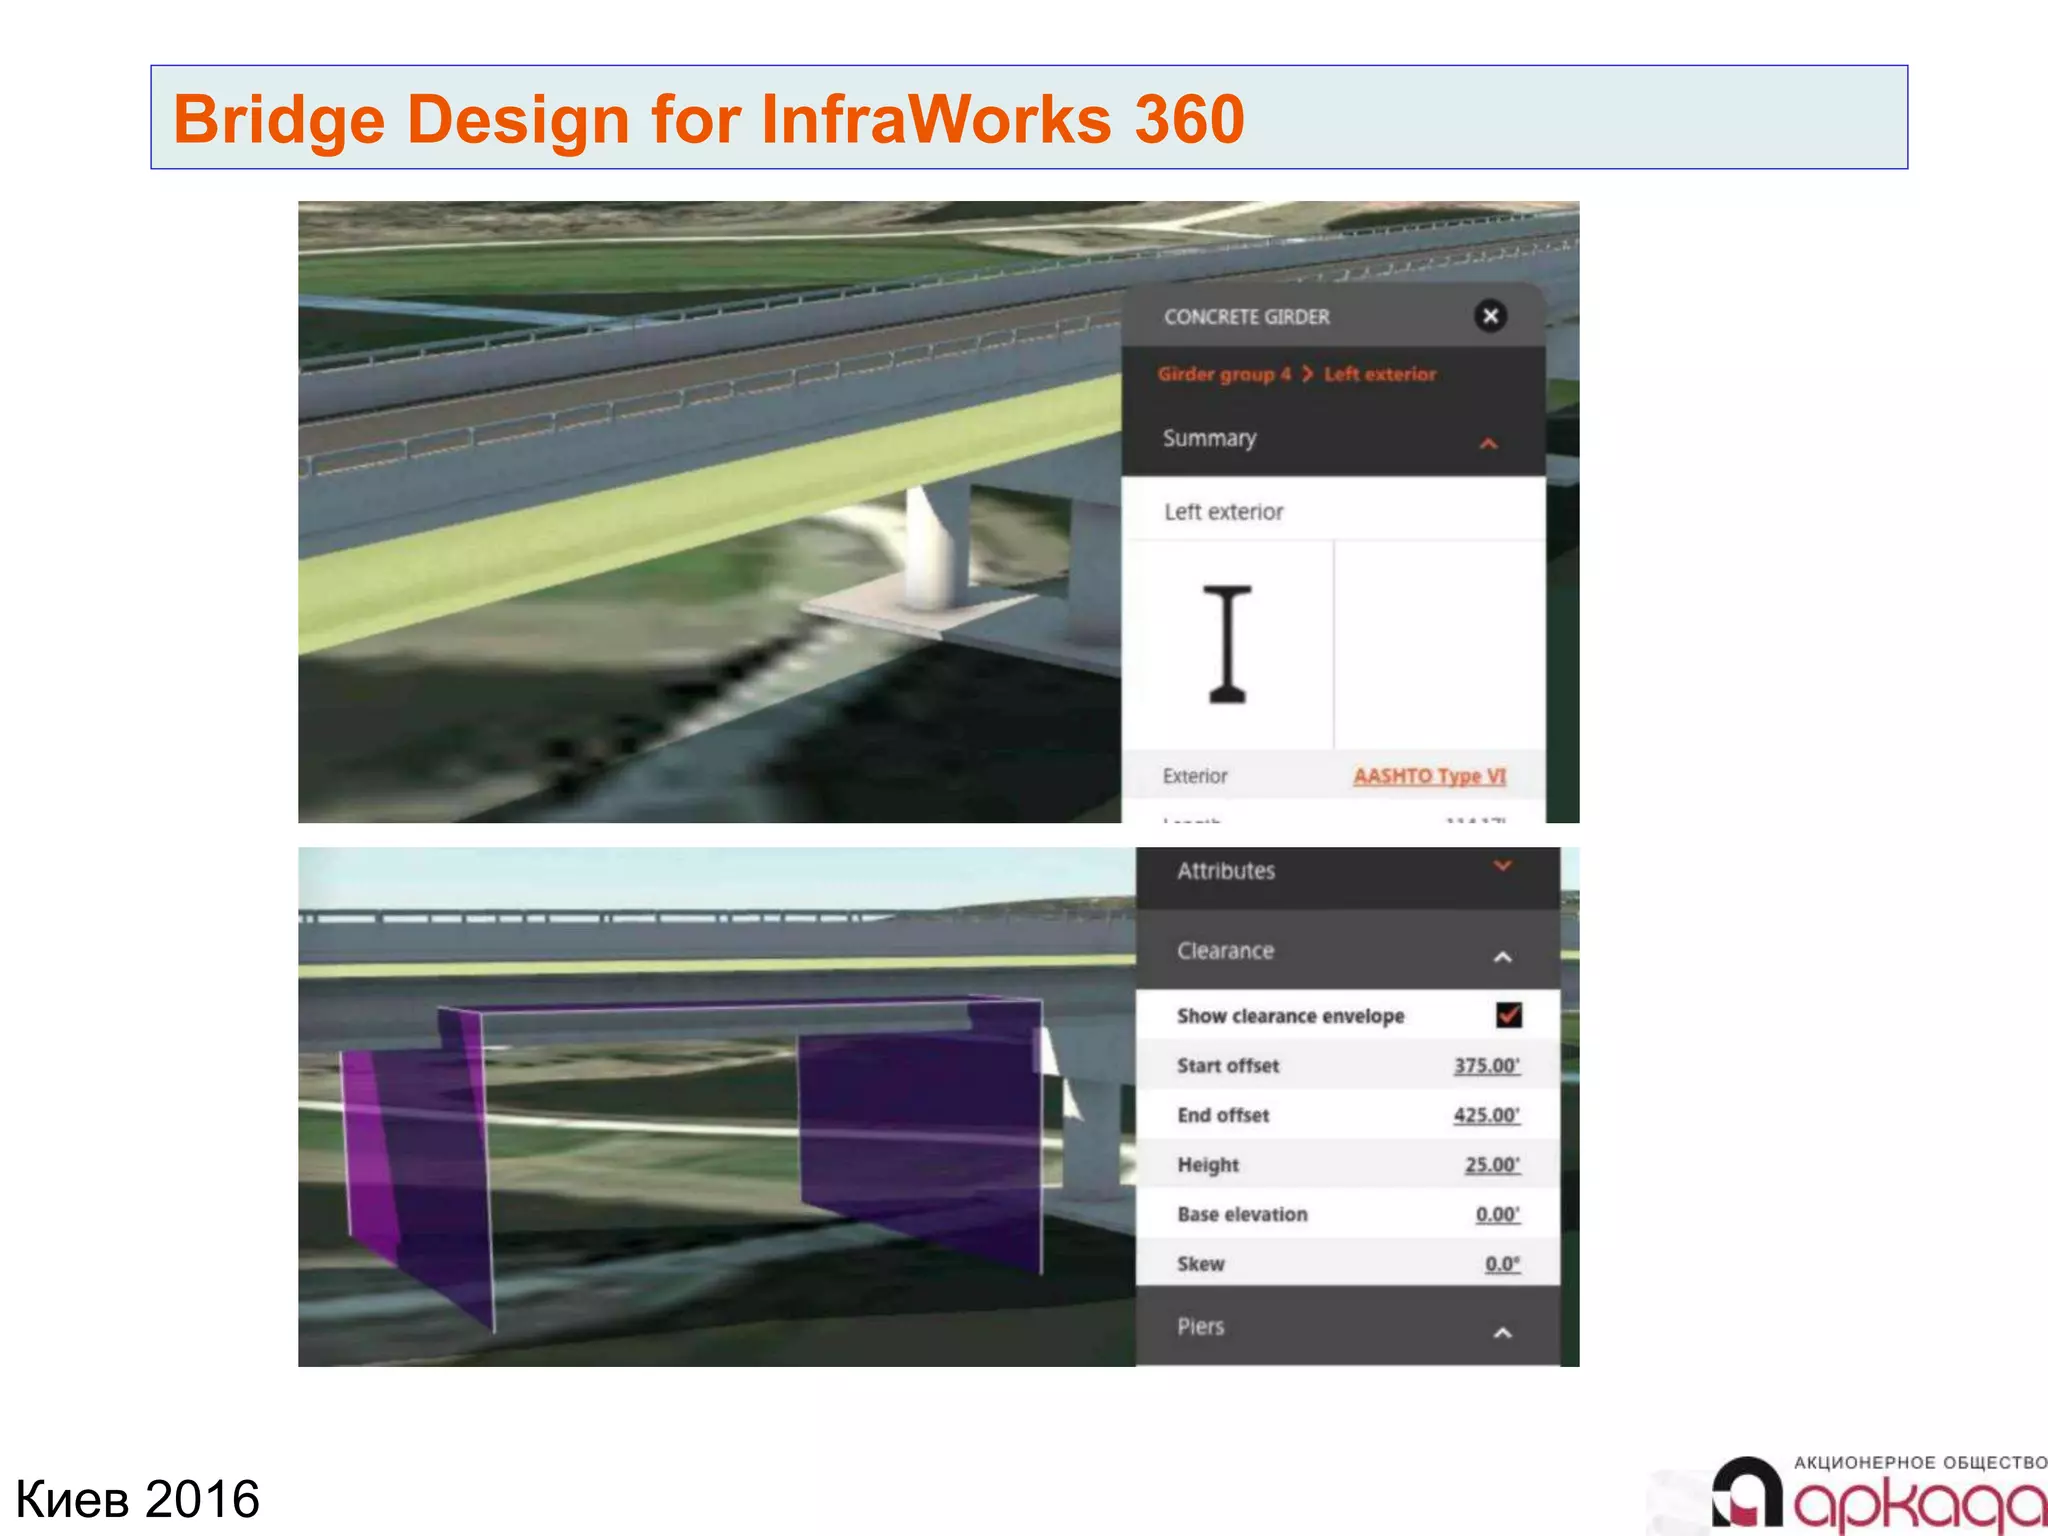Click the Start offset label
The width and height of the screenshot is (2048, 1536).
1228,1066
